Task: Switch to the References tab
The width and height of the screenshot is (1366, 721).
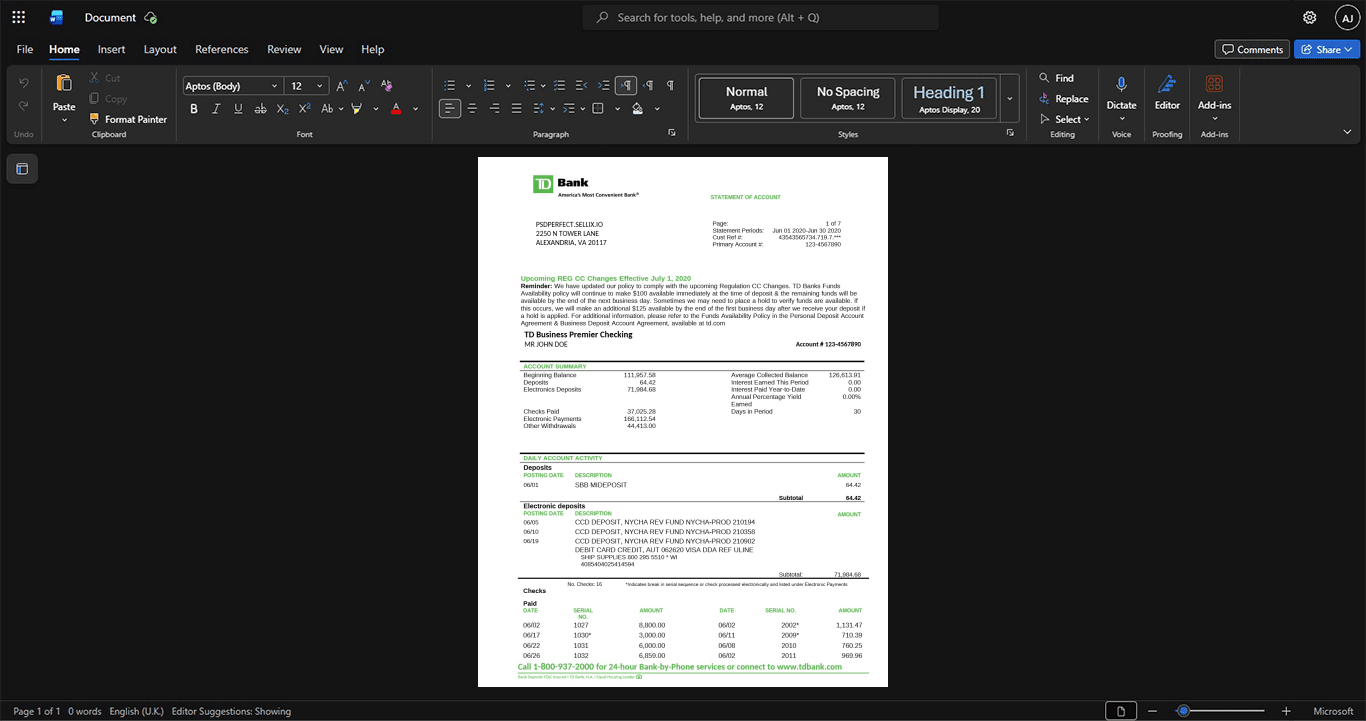Action: pos(222,49)
